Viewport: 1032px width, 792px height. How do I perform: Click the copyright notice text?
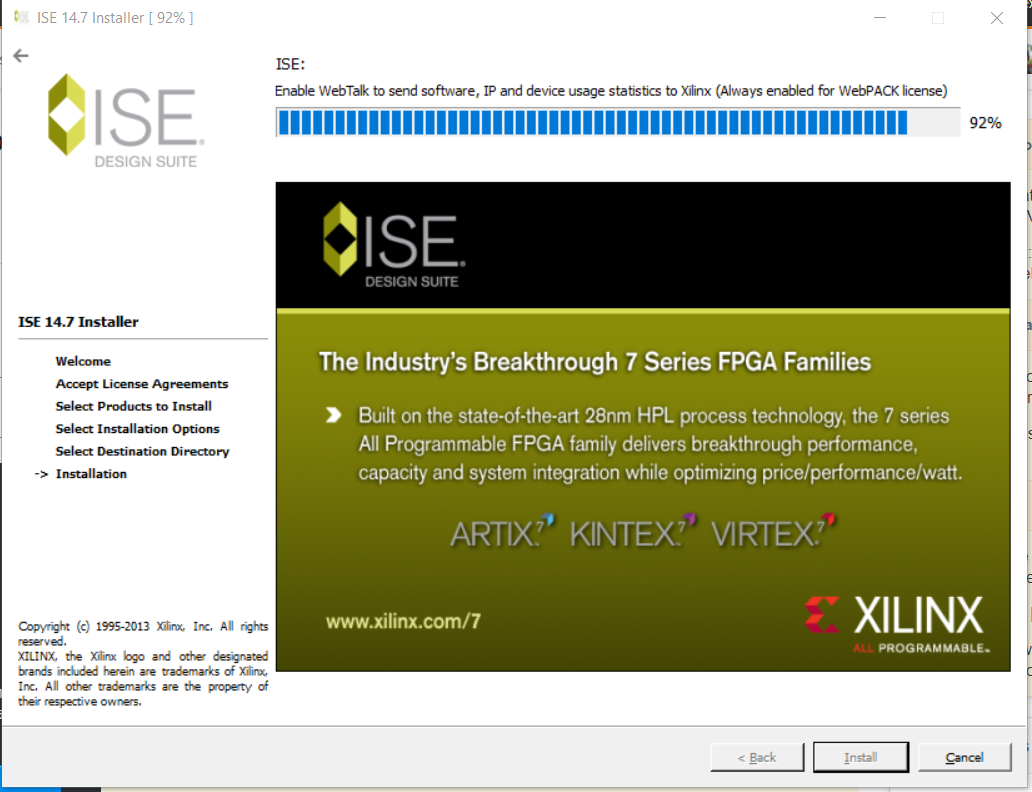tap(143, 664)
